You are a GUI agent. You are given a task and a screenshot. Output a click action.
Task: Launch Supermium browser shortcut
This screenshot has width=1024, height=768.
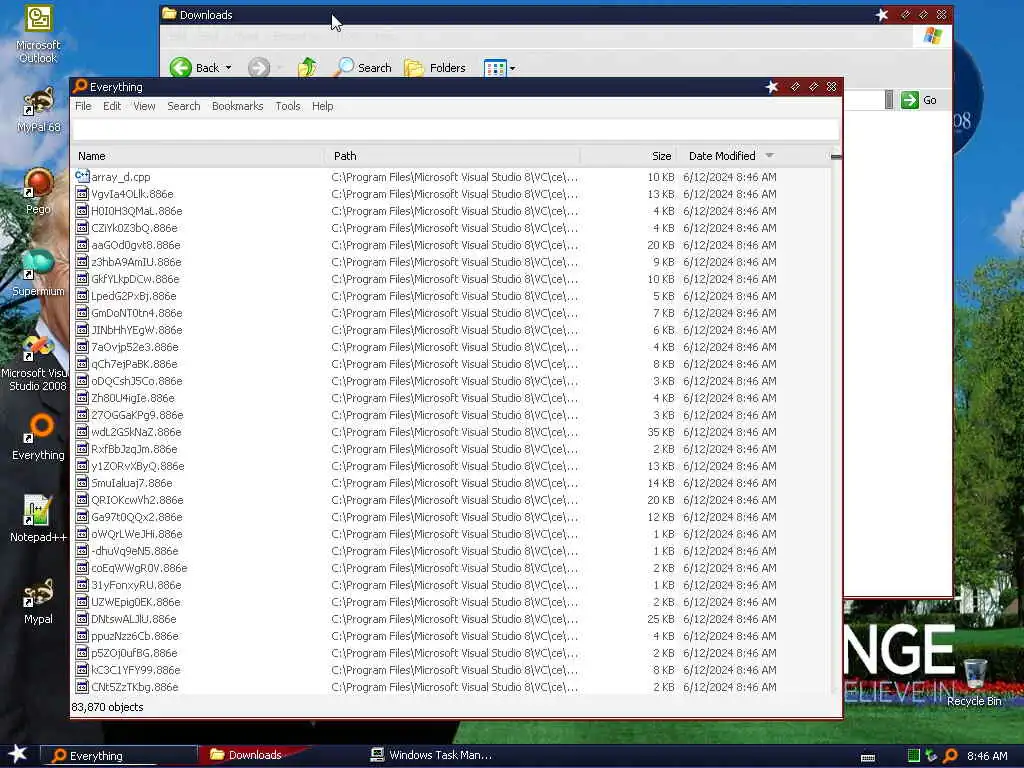(x=39, y=273)
